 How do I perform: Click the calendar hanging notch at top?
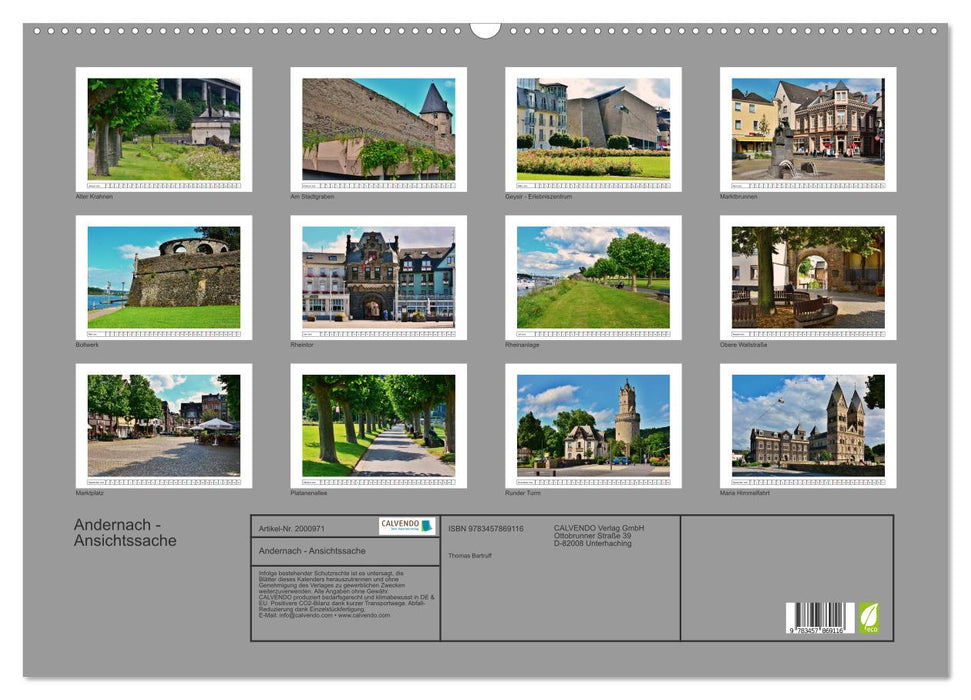click(485, 29)
